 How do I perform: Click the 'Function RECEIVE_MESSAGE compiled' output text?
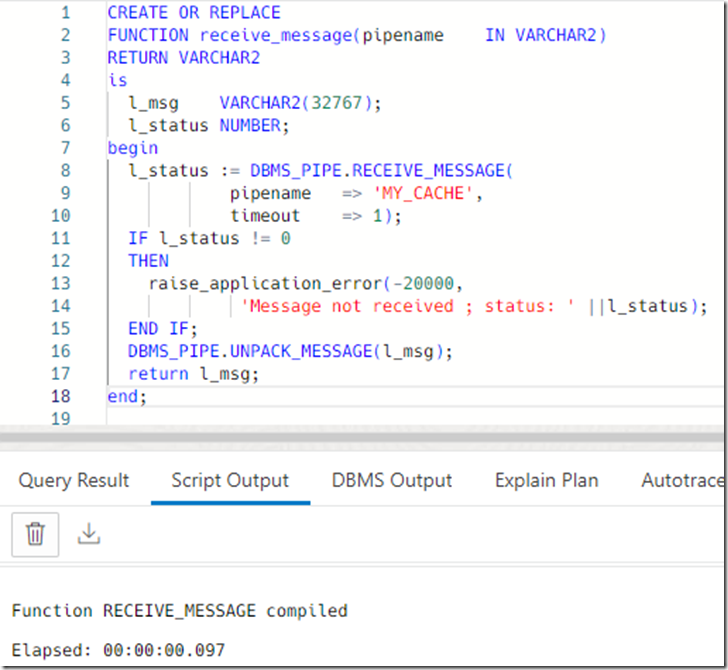tap(179, 610)
